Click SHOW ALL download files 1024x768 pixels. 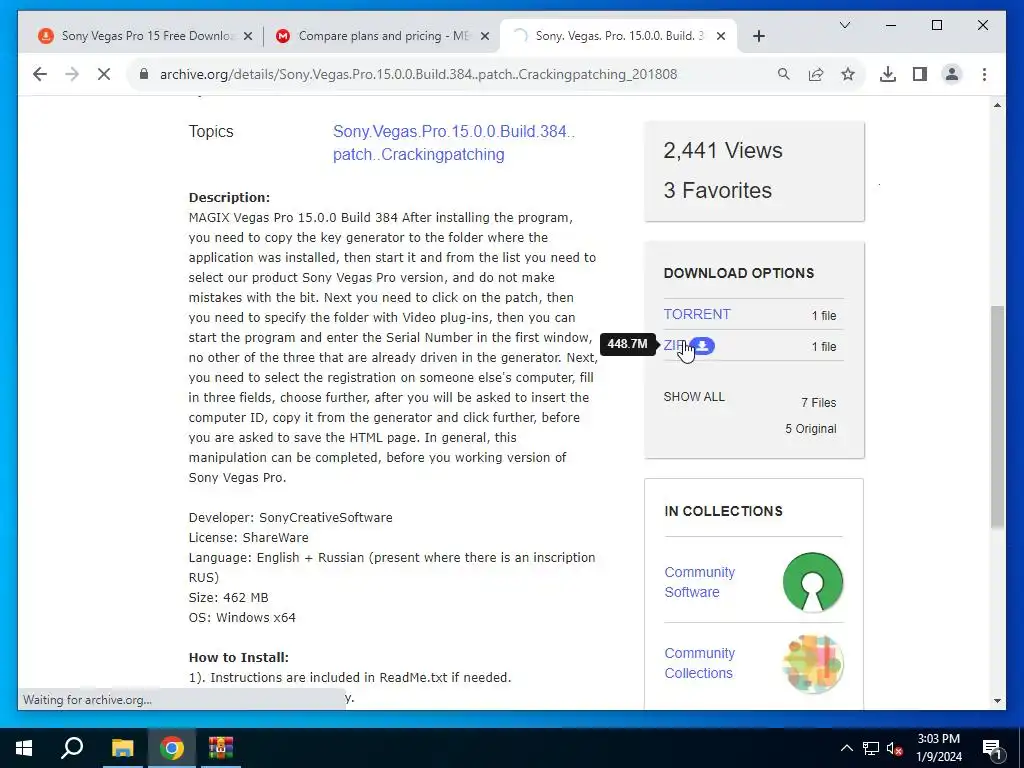694,397
